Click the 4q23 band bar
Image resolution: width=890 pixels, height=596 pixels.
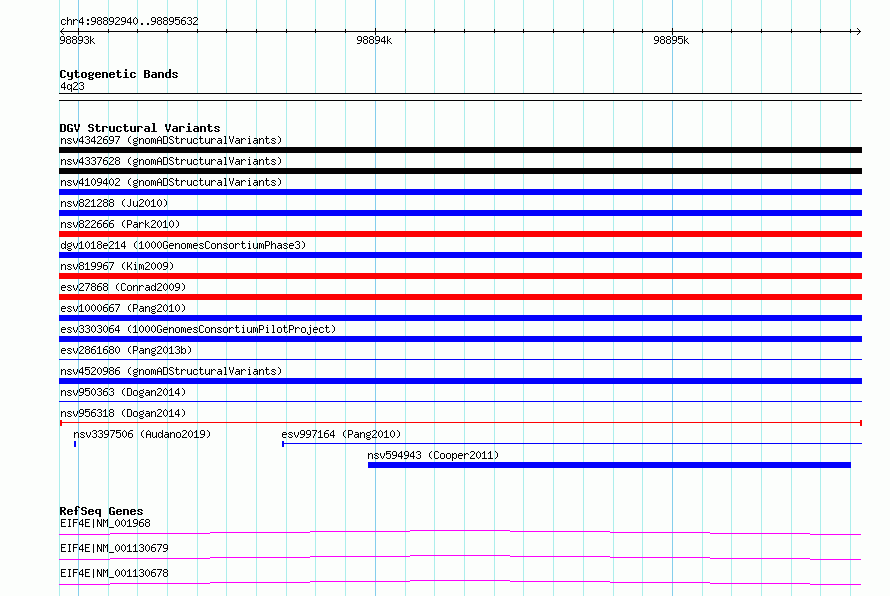460,97
